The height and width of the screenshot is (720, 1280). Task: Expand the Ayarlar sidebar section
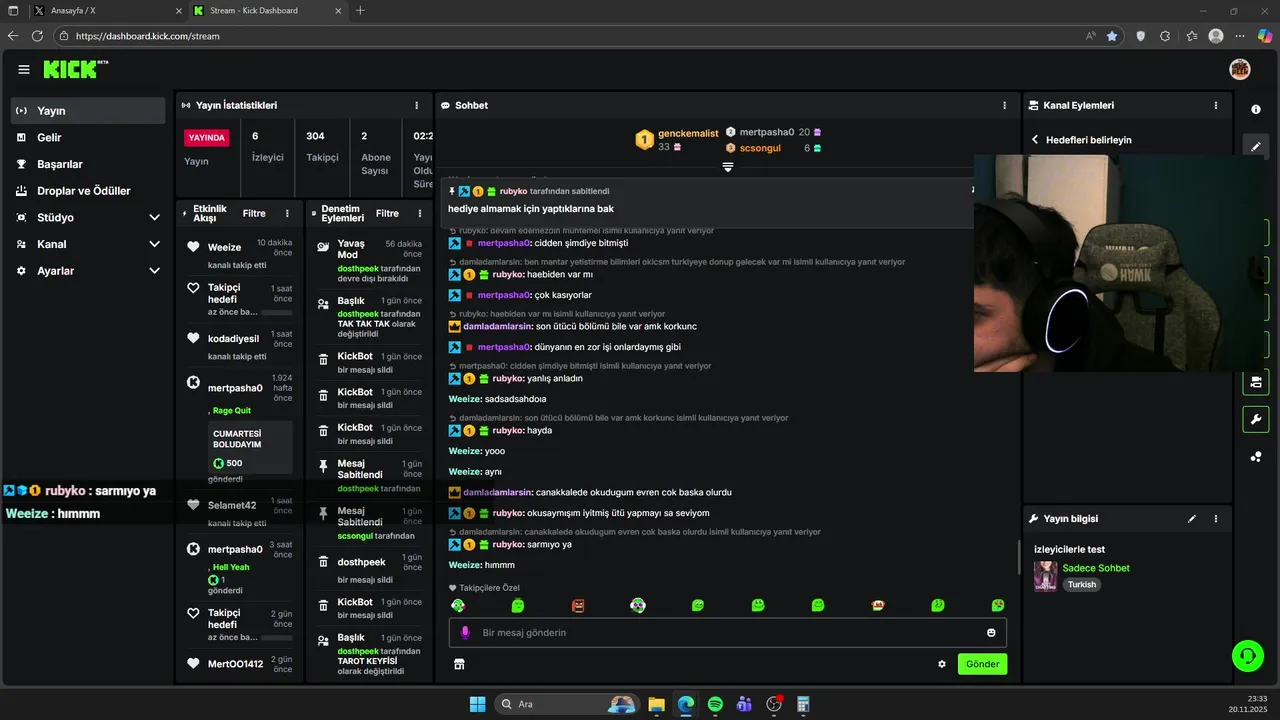click(x=154, y=271)
